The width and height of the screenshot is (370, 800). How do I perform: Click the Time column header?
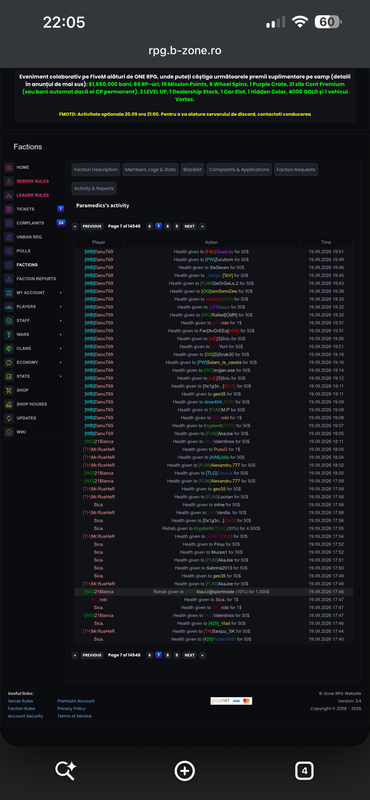click(326, 242)
